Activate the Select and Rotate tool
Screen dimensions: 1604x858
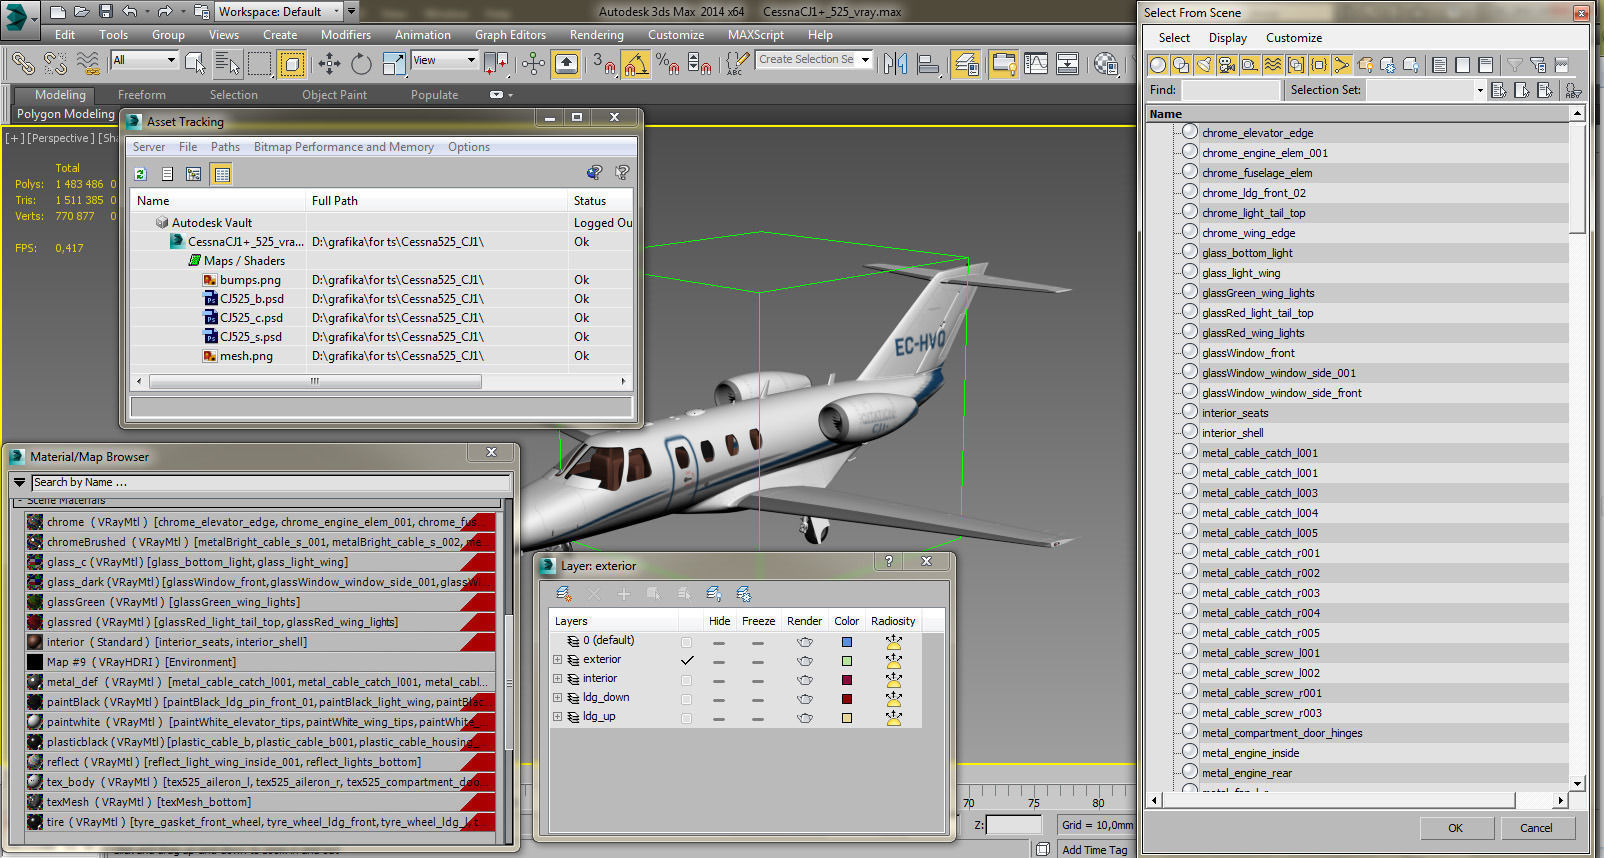click(x=361, y=64)
